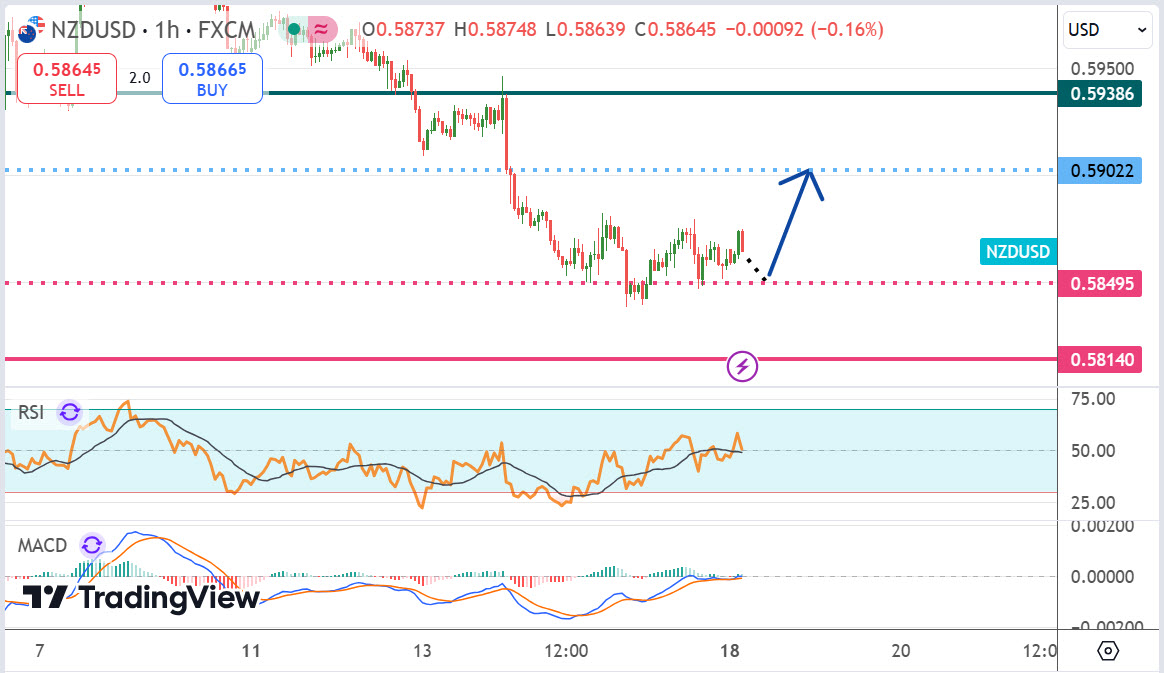Viewport: 1164px width, 673px height.
Task: Click the purple lightning bolt icon
Action: click(742, 366)
